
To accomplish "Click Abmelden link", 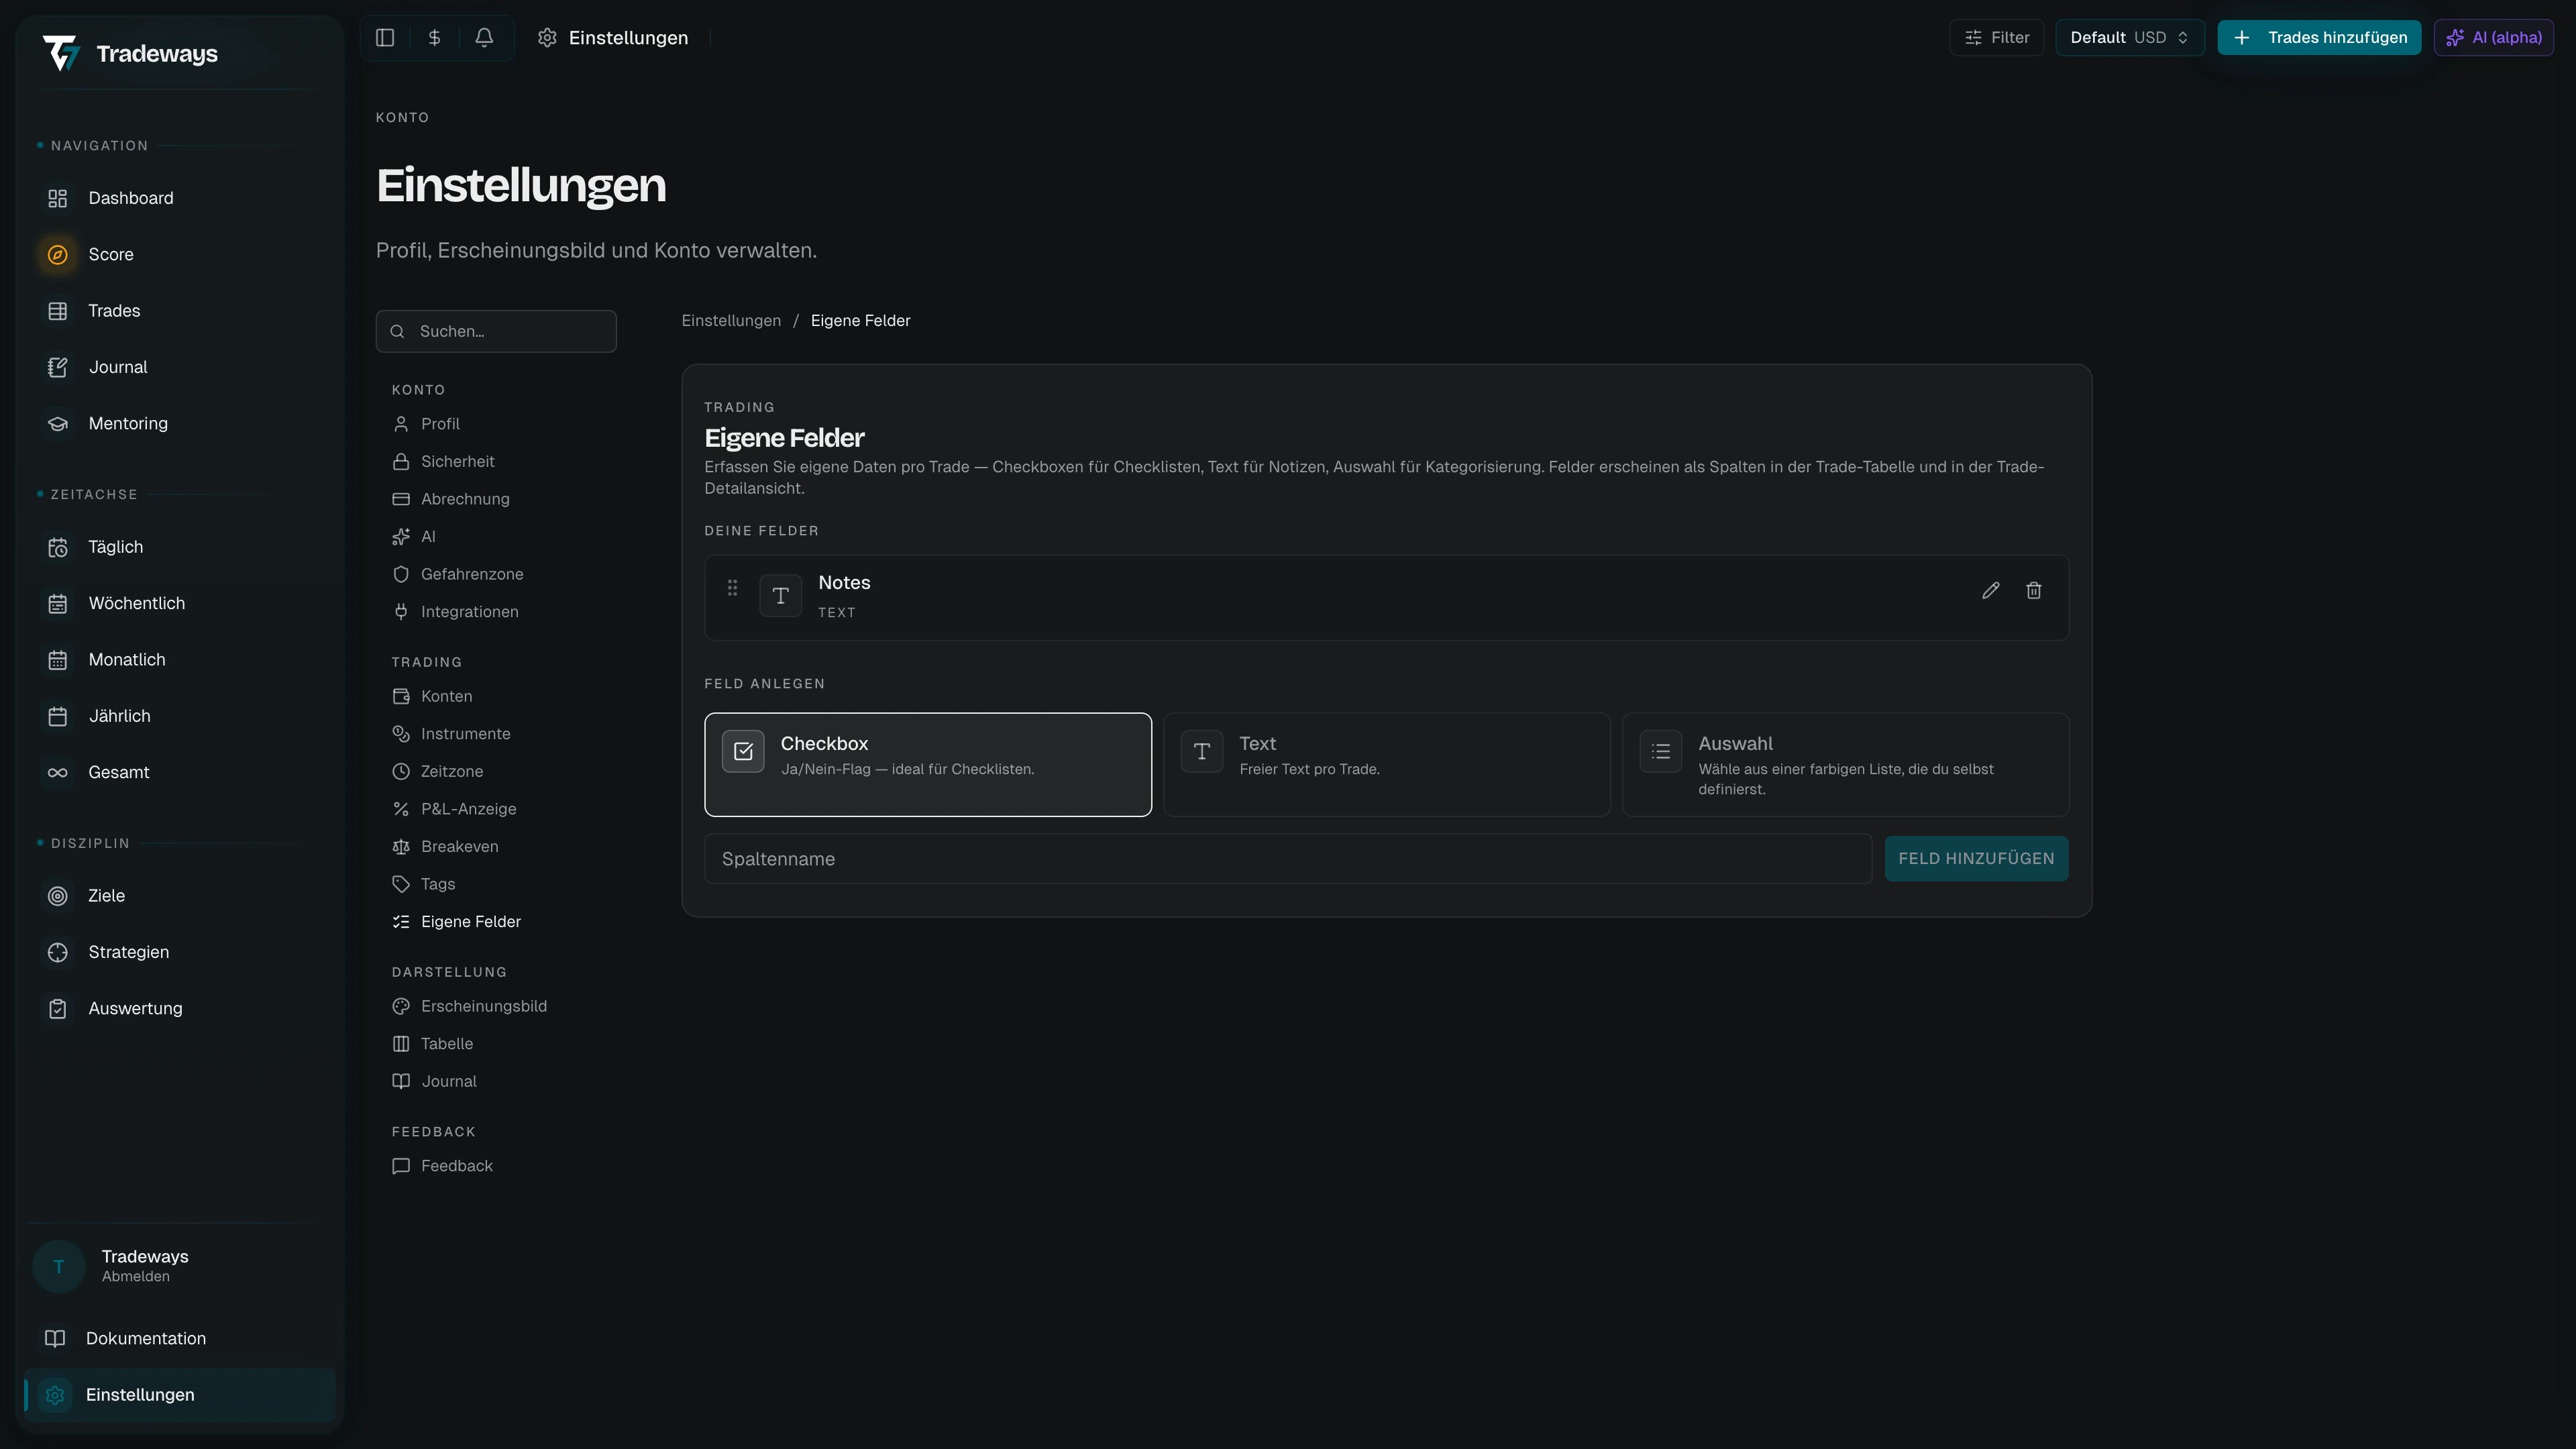I will 136,1277.
